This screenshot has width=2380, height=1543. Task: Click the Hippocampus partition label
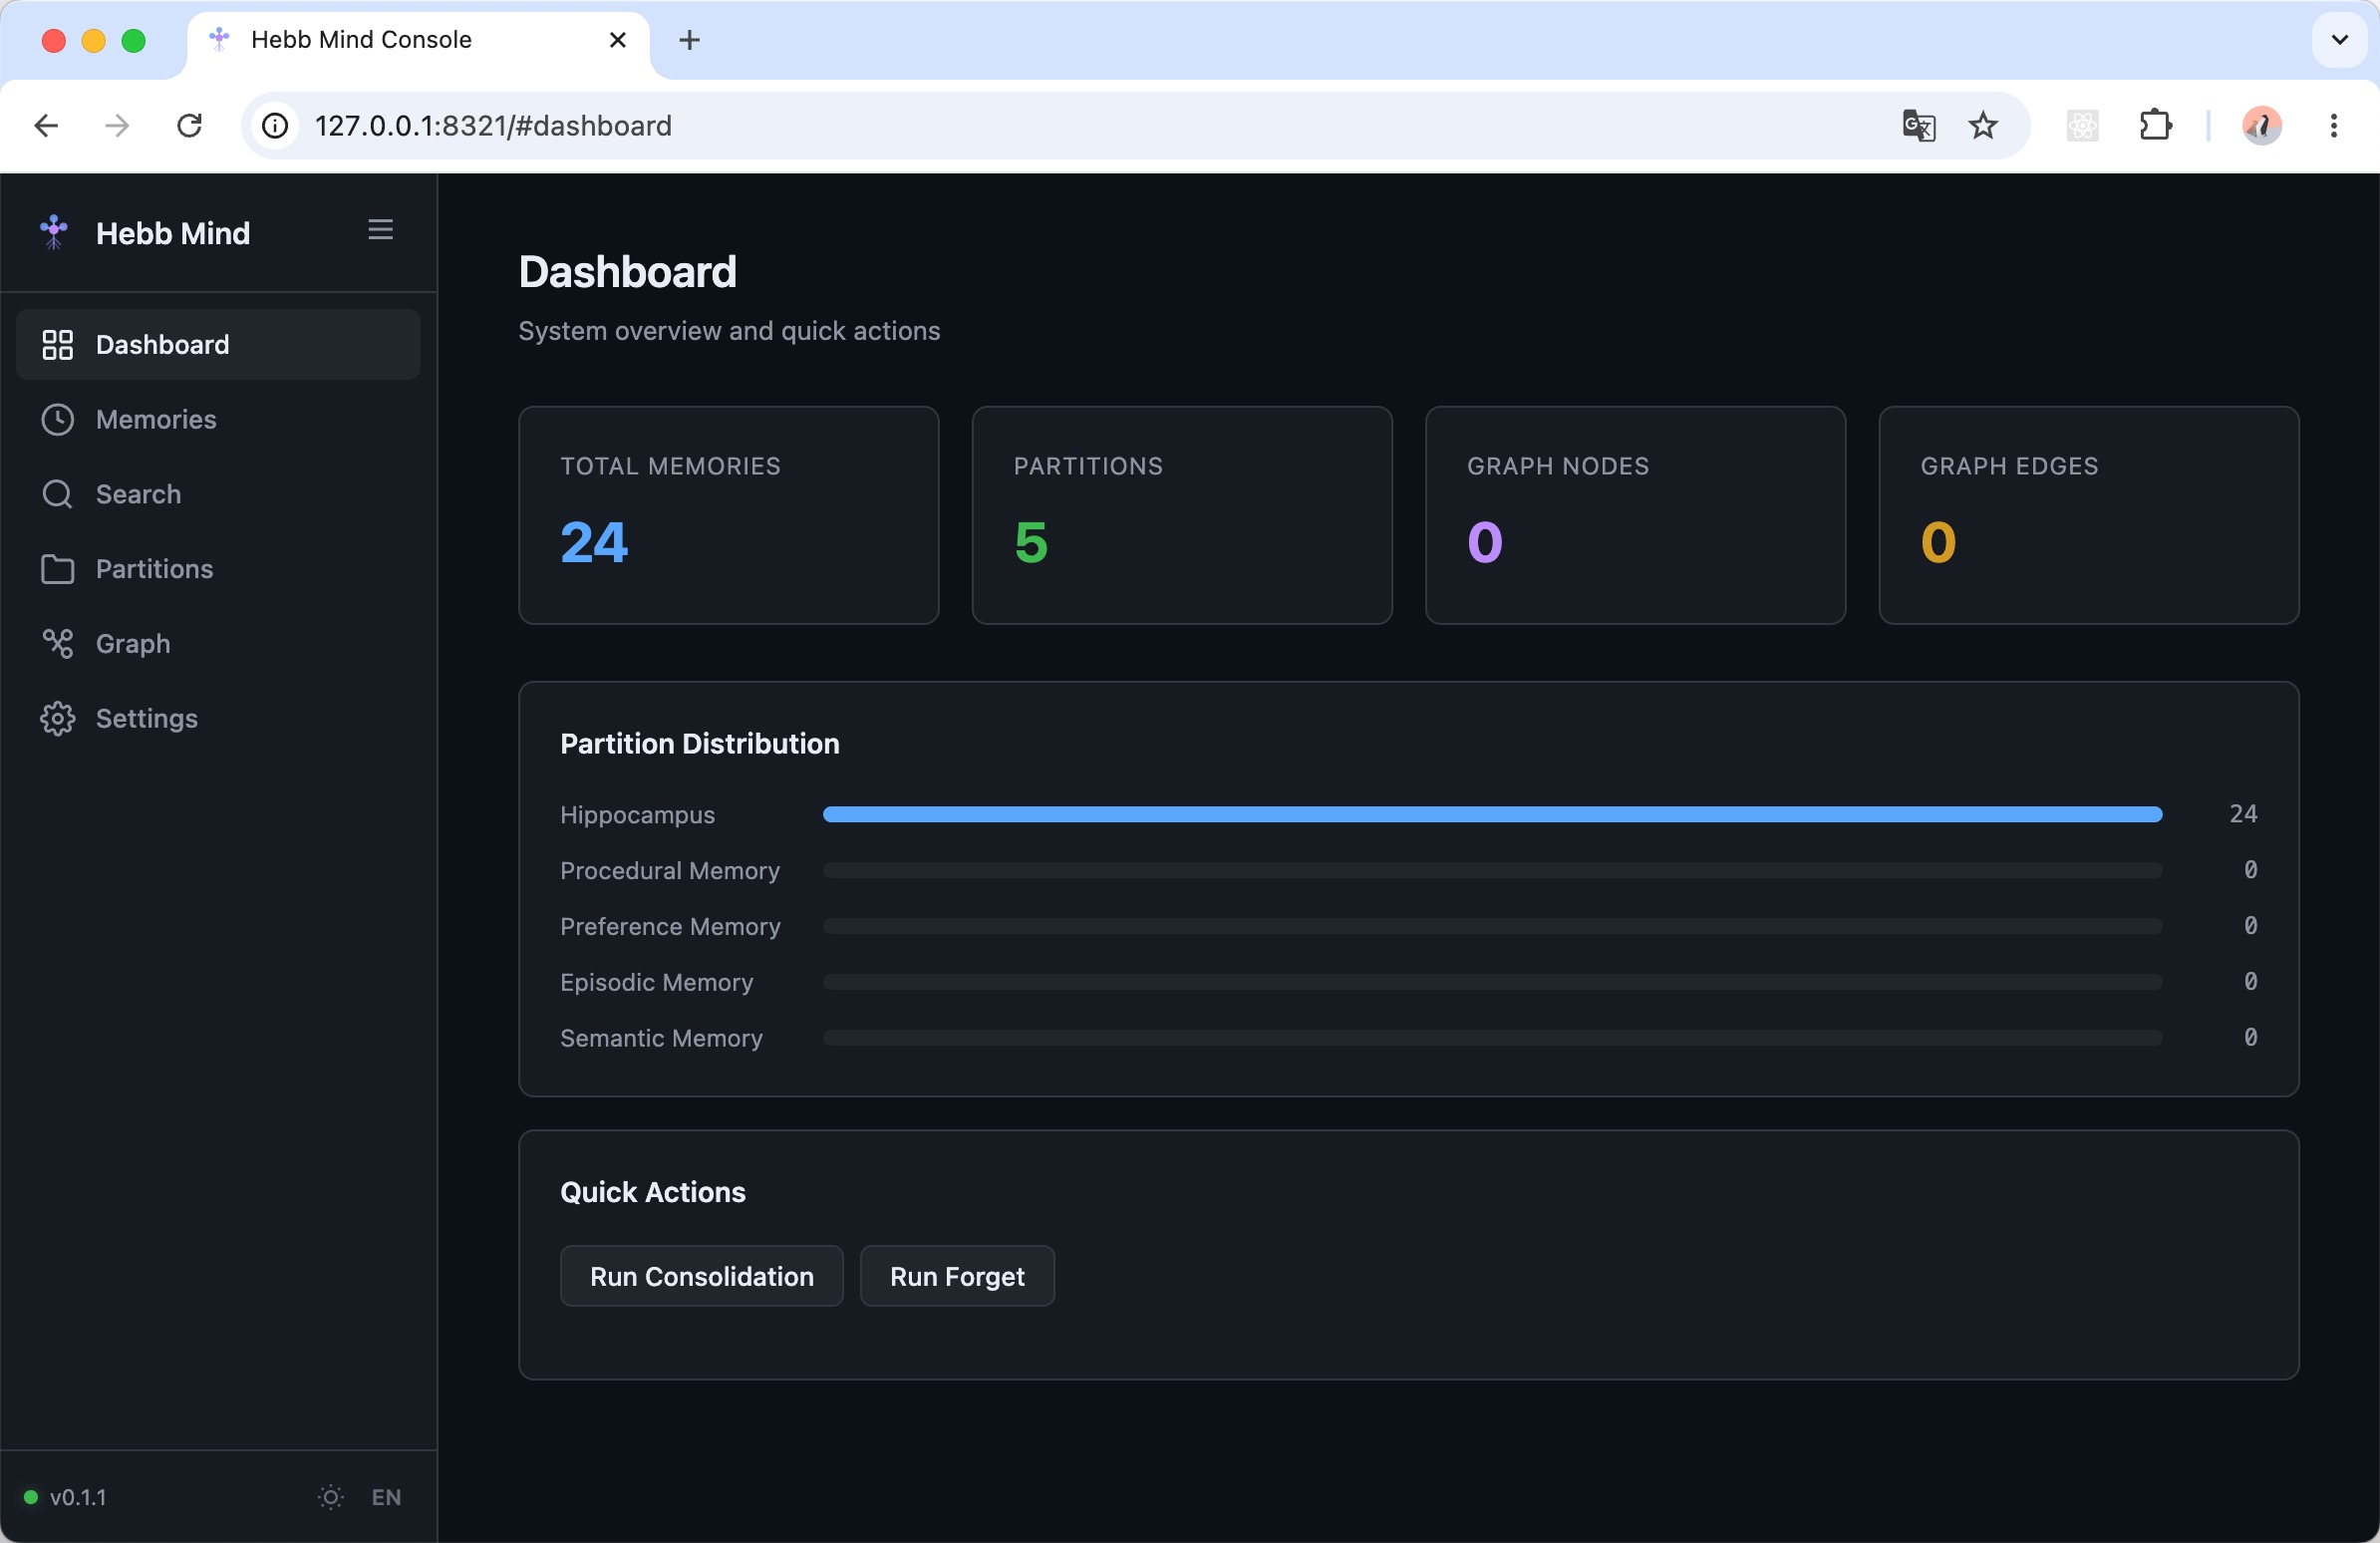coord(637,815)
